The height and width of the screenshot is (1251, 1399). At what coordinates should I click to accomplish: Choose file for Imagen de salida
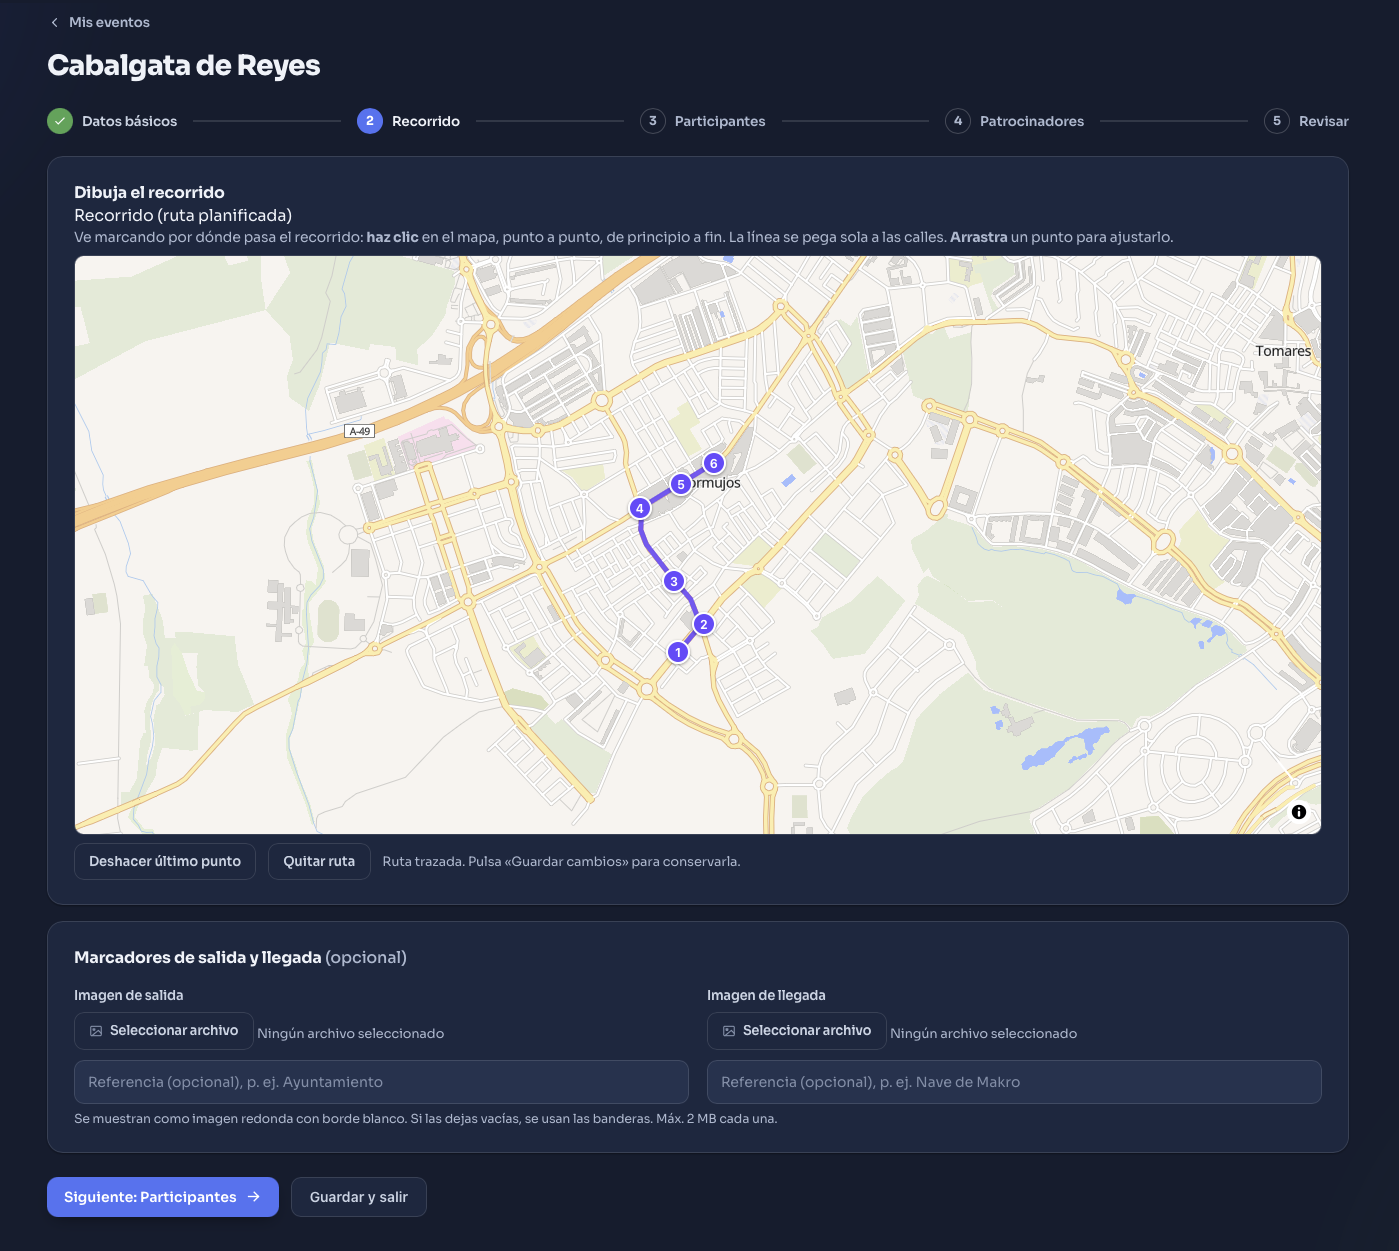[x=164, y=1031]
